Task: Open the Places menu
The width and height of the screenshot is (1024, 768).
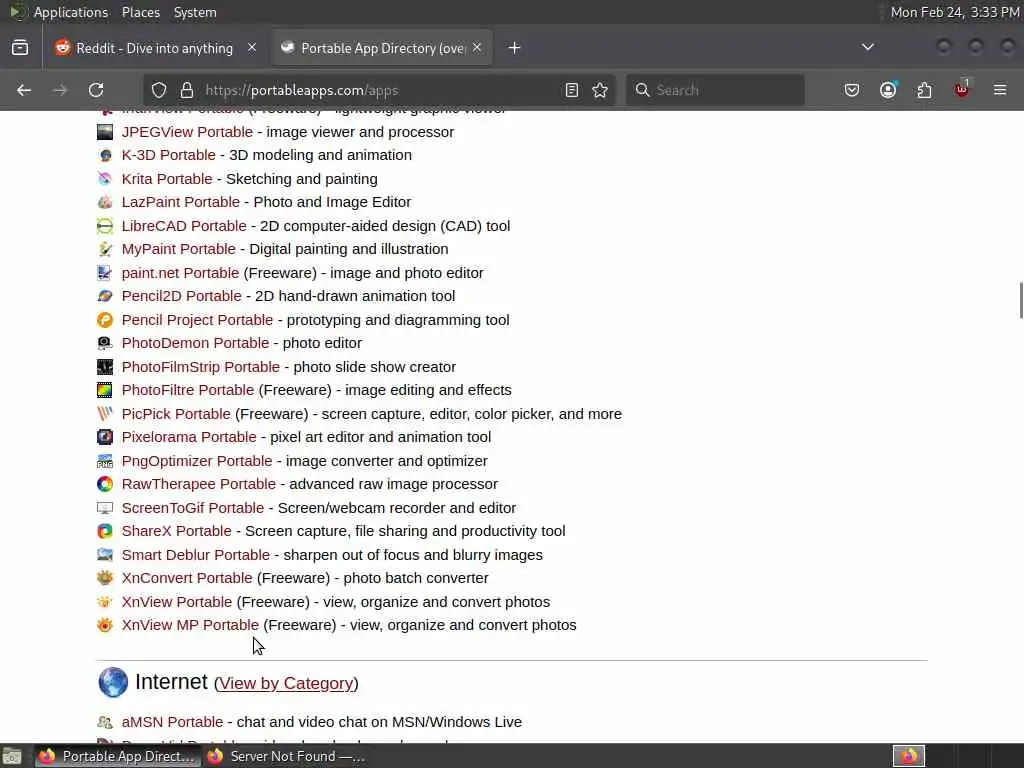Action: point(140,12)
